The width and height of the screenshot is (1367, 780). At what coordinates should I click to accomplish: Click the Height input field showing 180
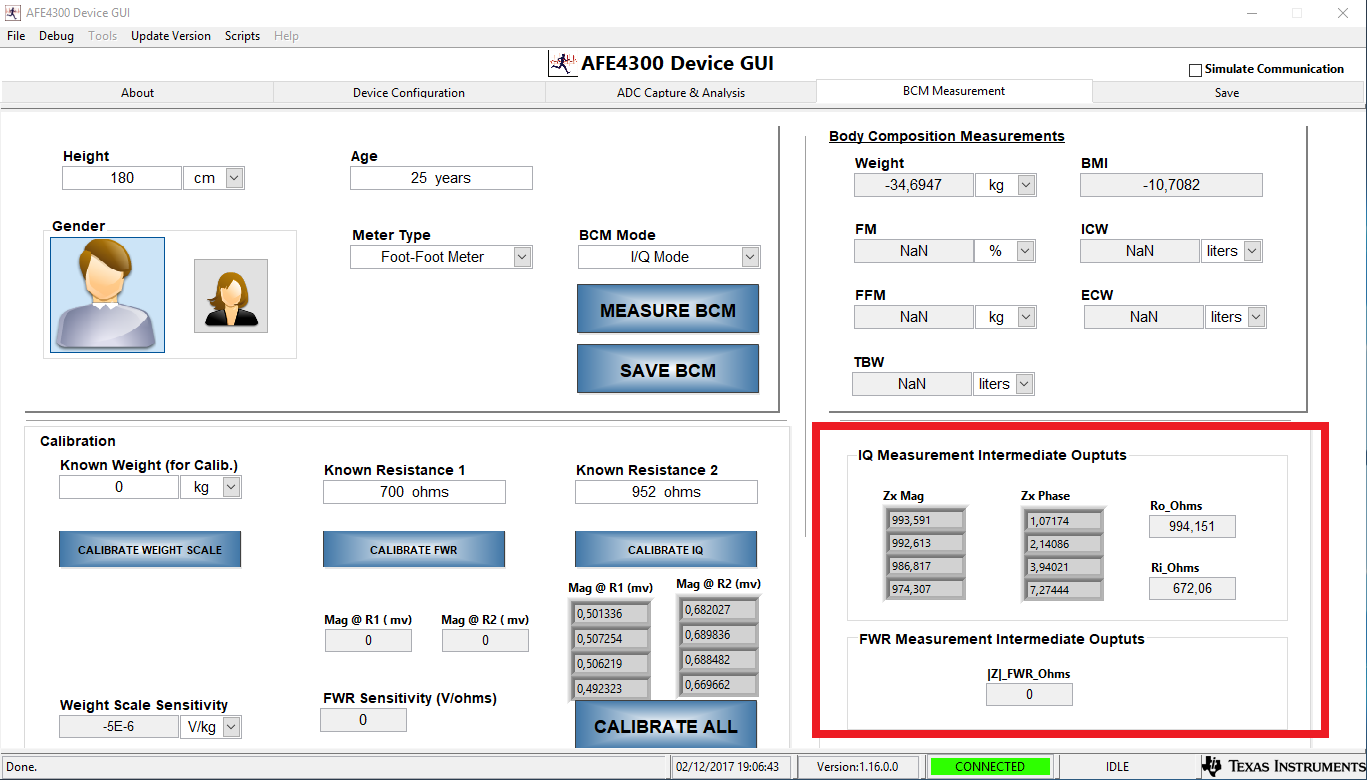click(122, 178)
